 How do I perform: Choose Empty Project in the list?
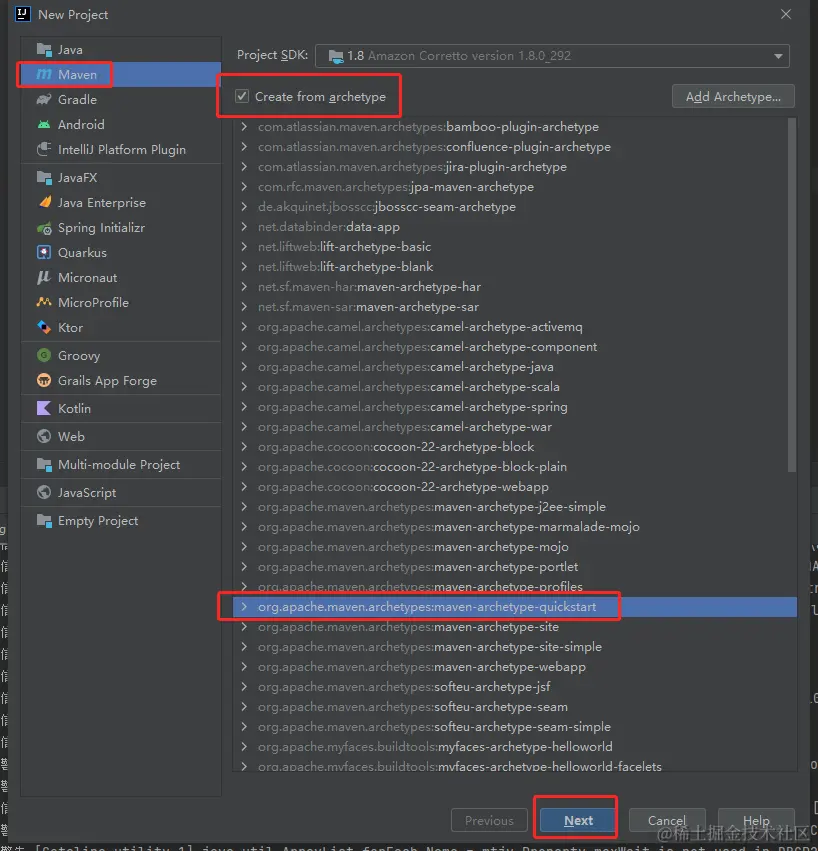pos(121,520)
